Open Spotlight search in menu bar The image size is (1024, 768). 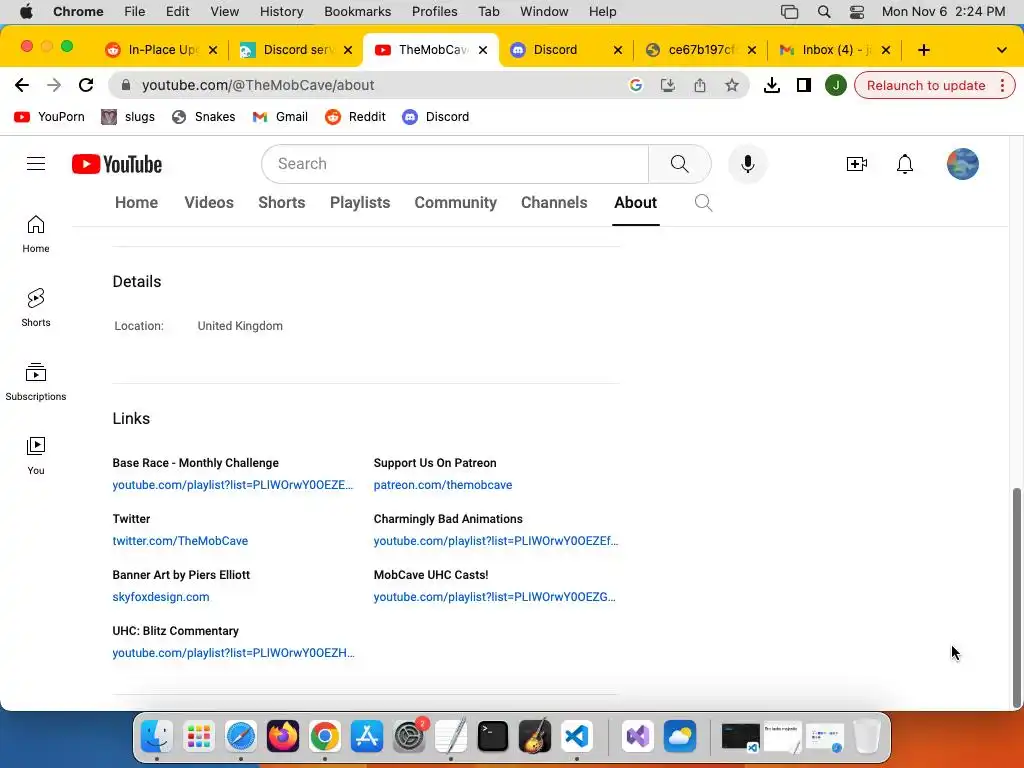[x=824, y=12]
